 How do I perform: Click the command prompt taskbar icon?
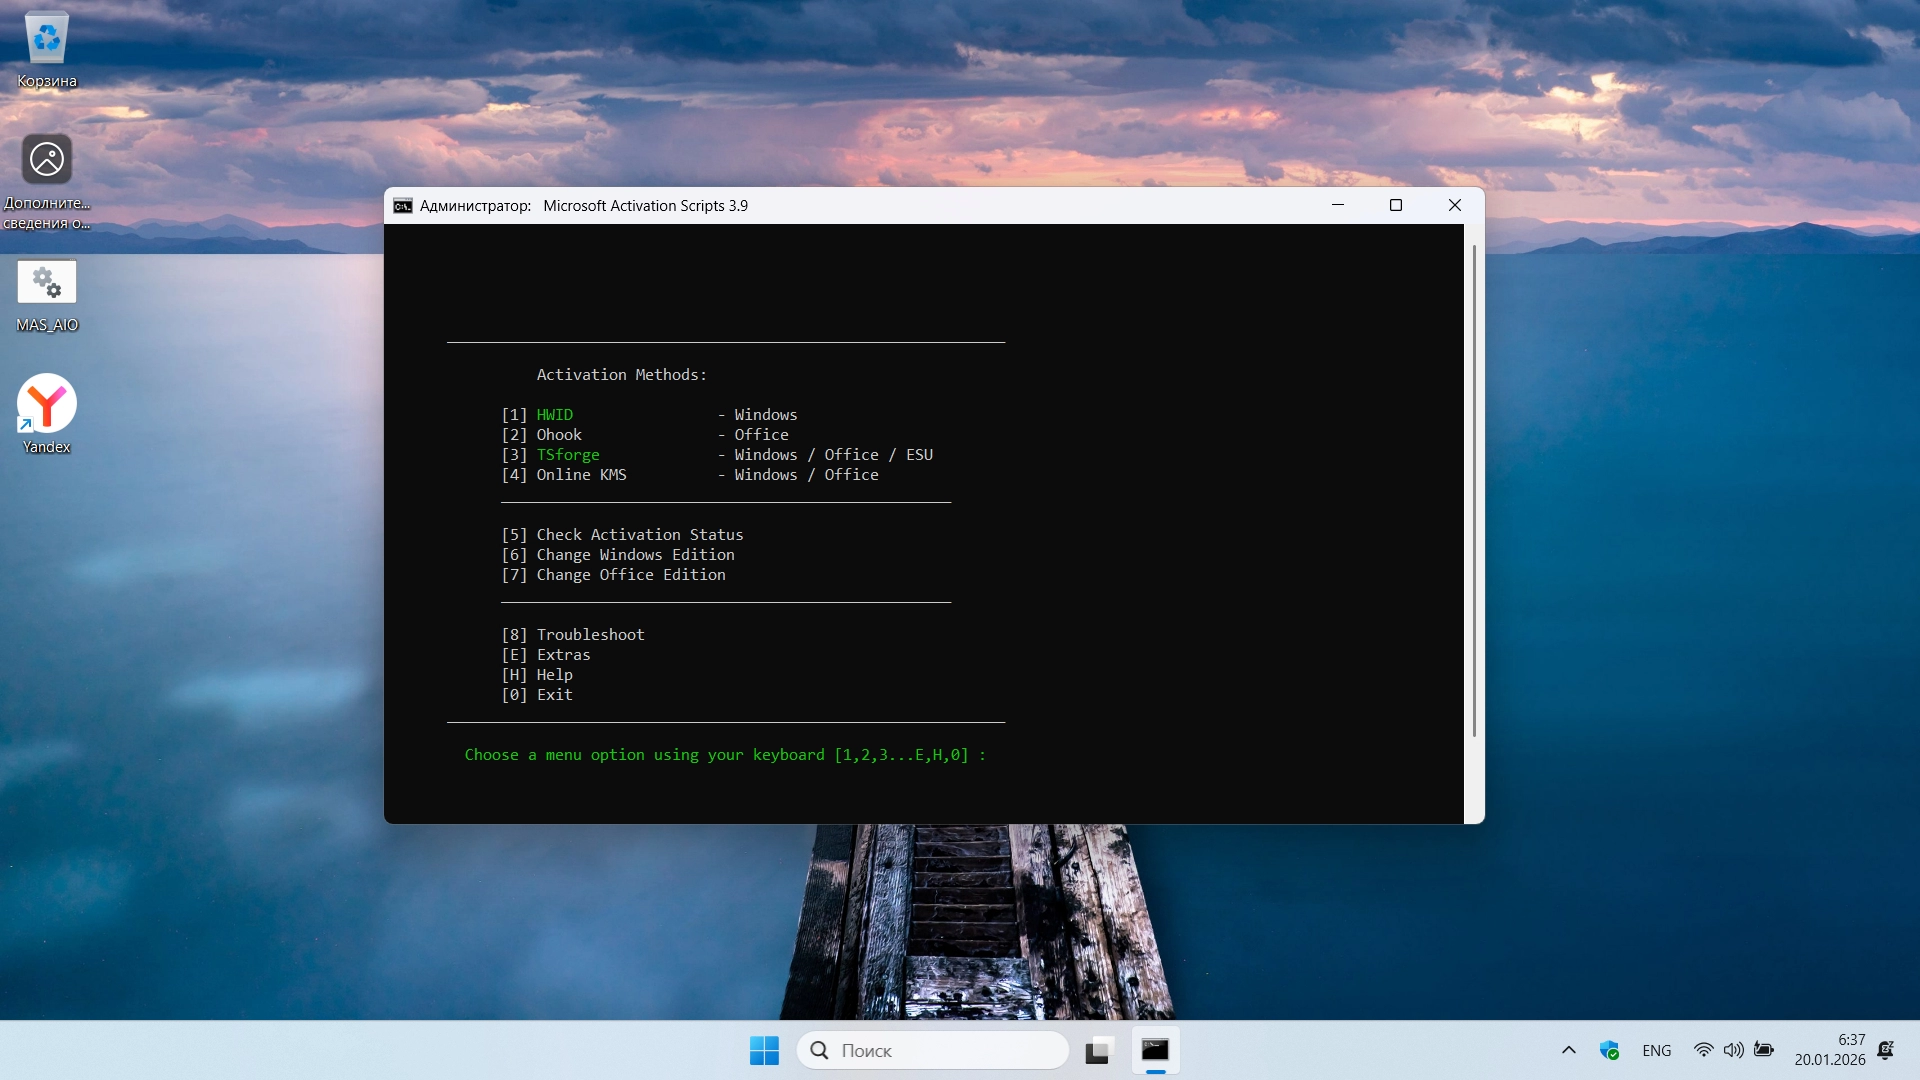(x=1155, y=1050)
